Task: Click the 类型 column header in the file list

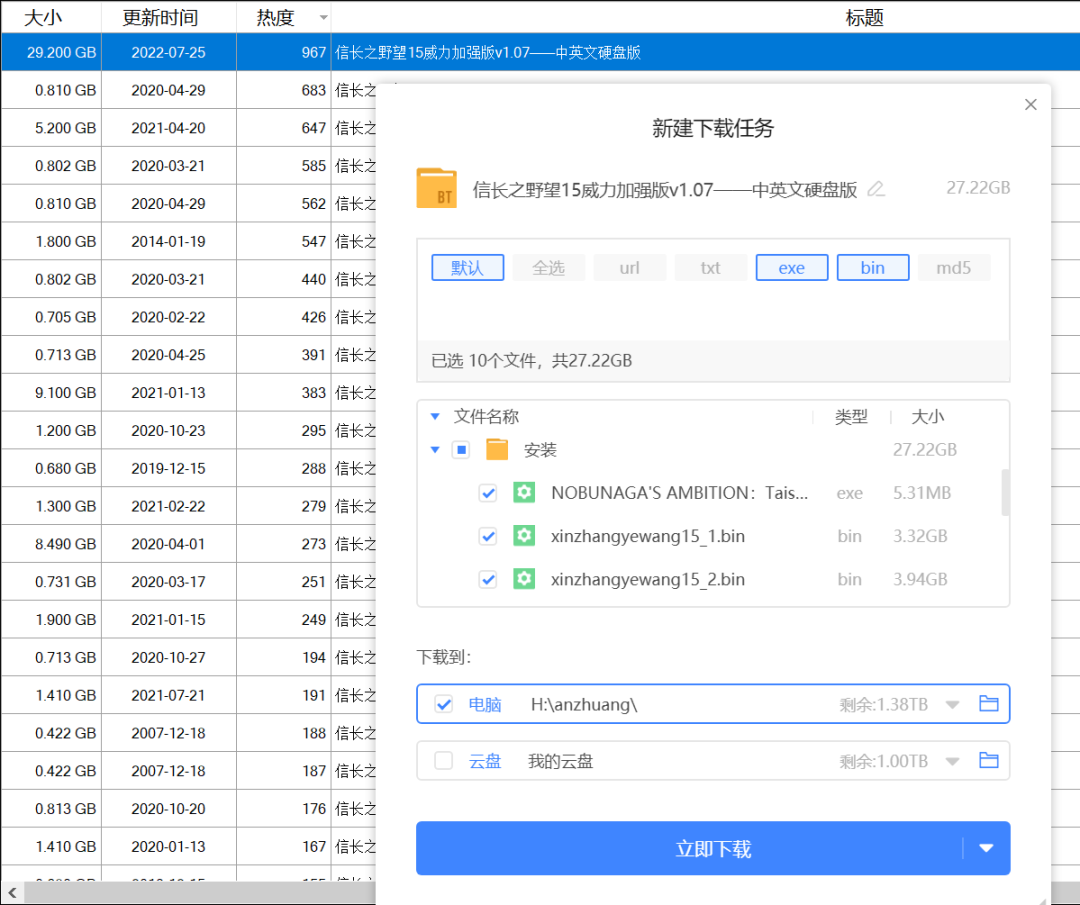Action: pos(851,417)
